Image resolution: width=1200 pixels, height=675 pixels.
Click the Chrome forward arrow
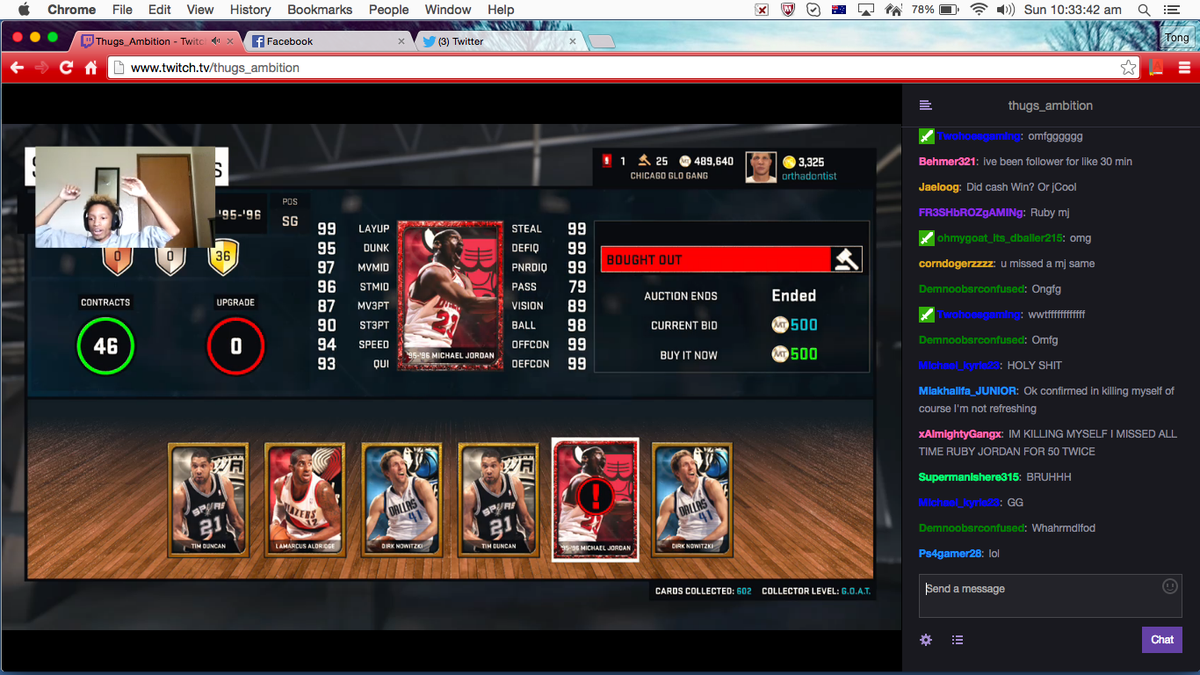pyautogui.click(x=42, y=68)
